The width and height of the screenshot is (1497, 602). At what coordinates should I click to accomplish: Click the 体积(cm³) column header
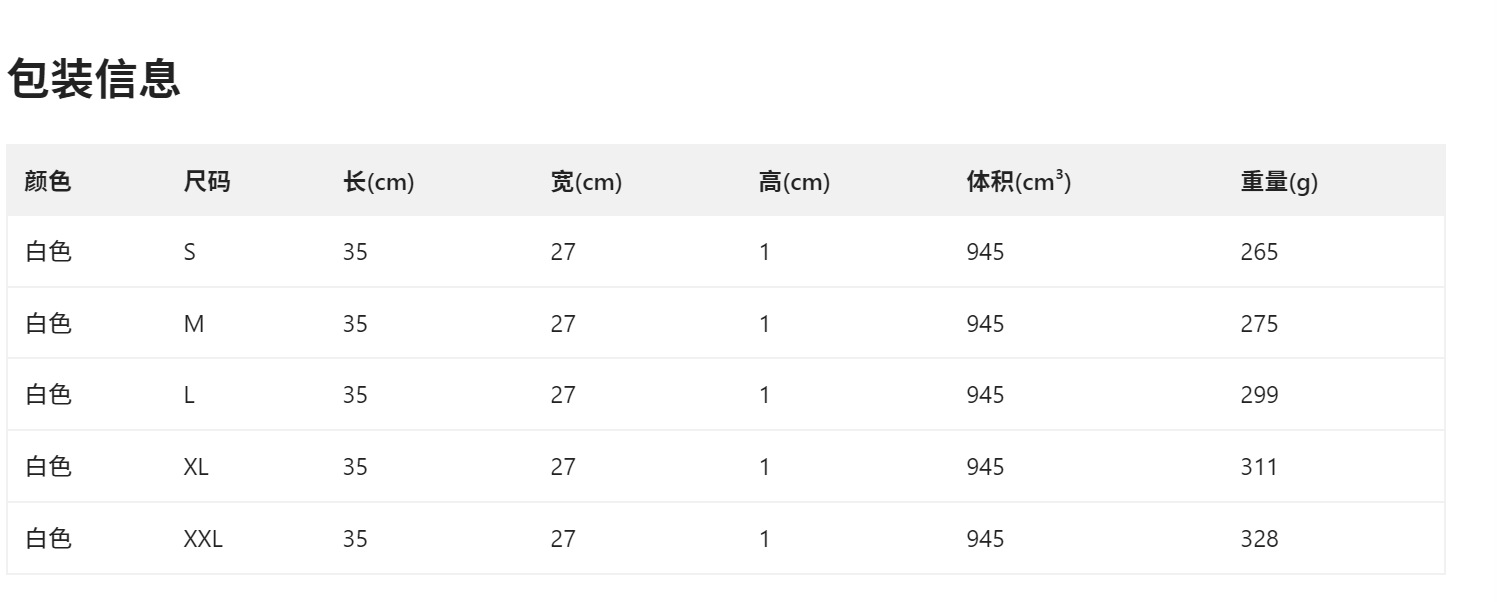pyautogui.click(x=1018, y=182)
